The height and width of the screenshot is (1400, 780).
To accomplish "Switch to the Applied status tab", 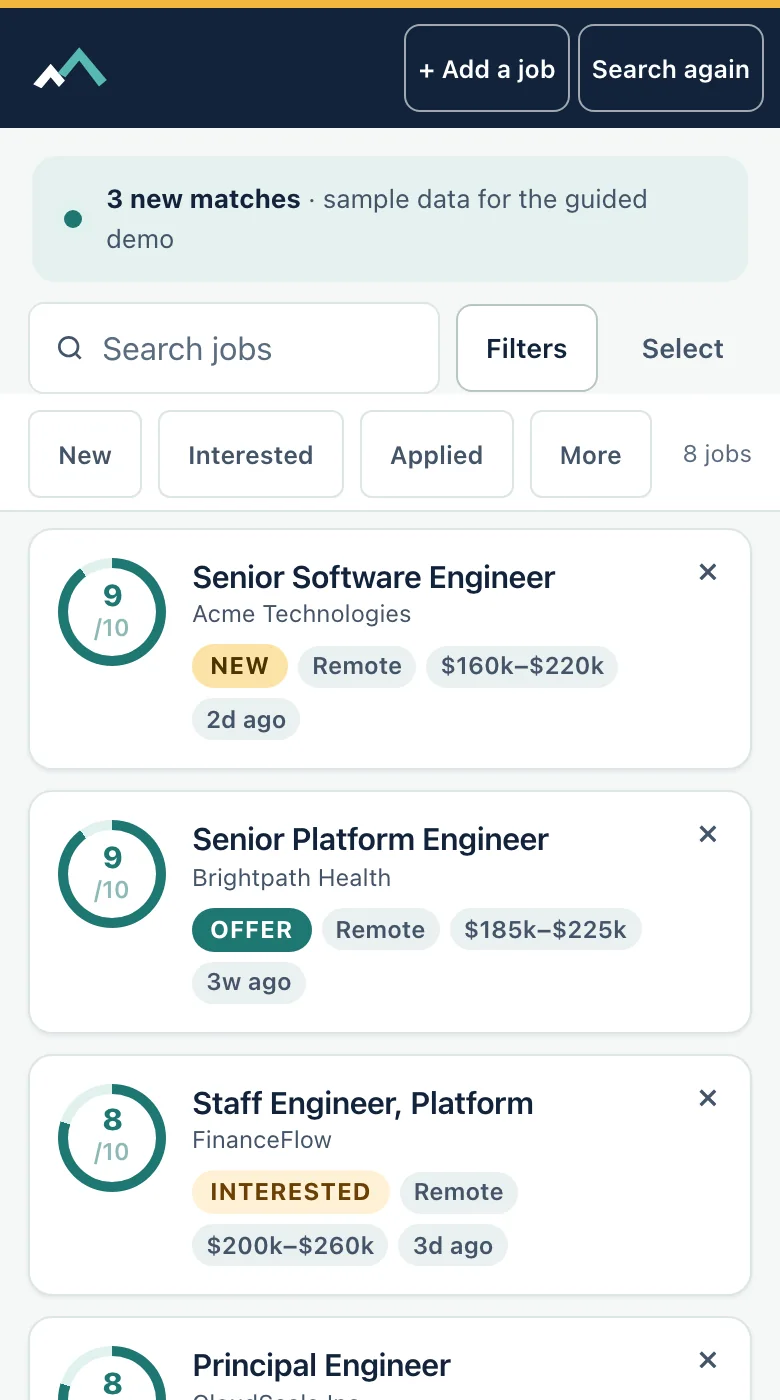I will 437,454.
